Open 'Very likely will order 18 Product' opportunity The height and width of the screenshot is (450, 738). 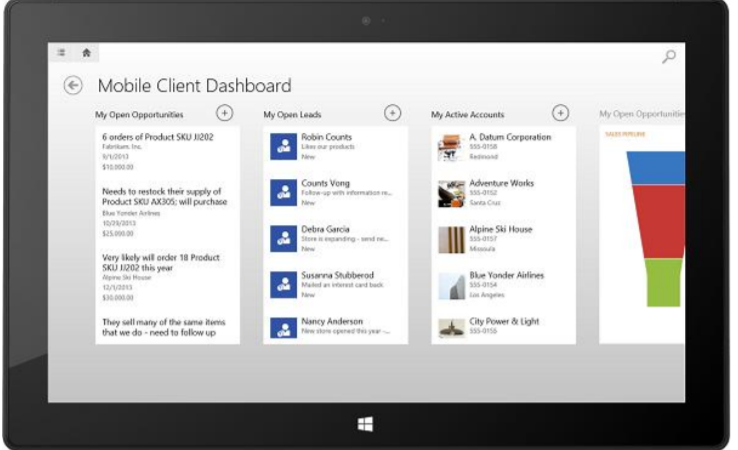160,262
